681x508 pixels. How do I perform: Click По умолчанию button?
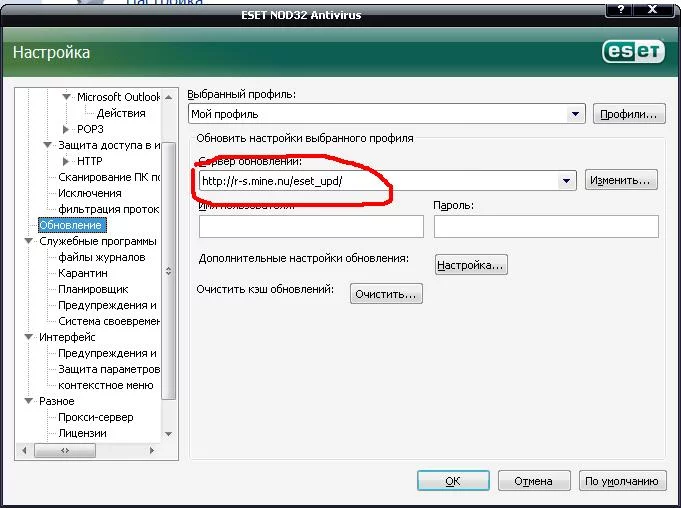click(x=622, y=481)
